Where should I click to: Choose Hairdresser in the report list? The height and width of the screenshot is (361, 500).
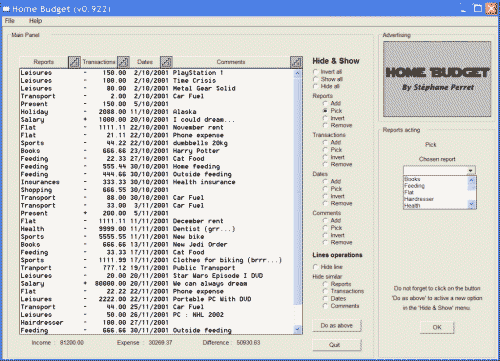click(436, 199)
